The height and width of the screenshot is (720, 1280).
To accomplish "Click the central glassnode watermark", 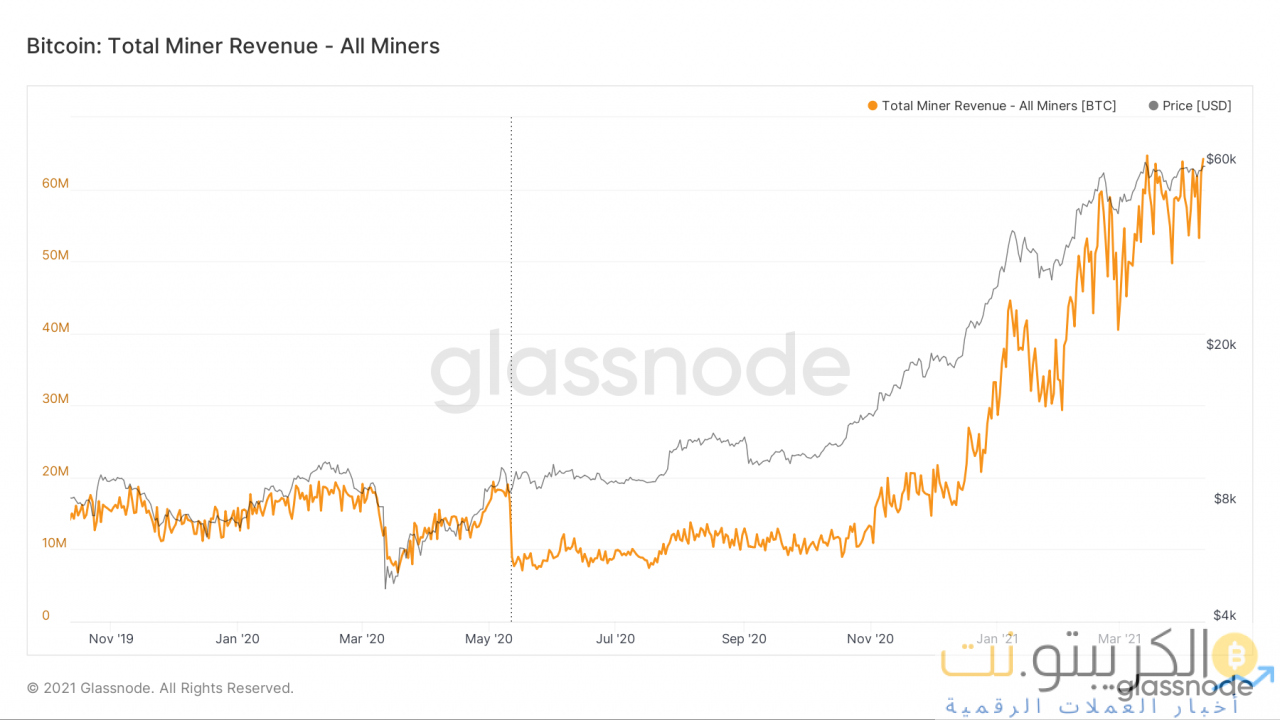I will coord(640,372).
